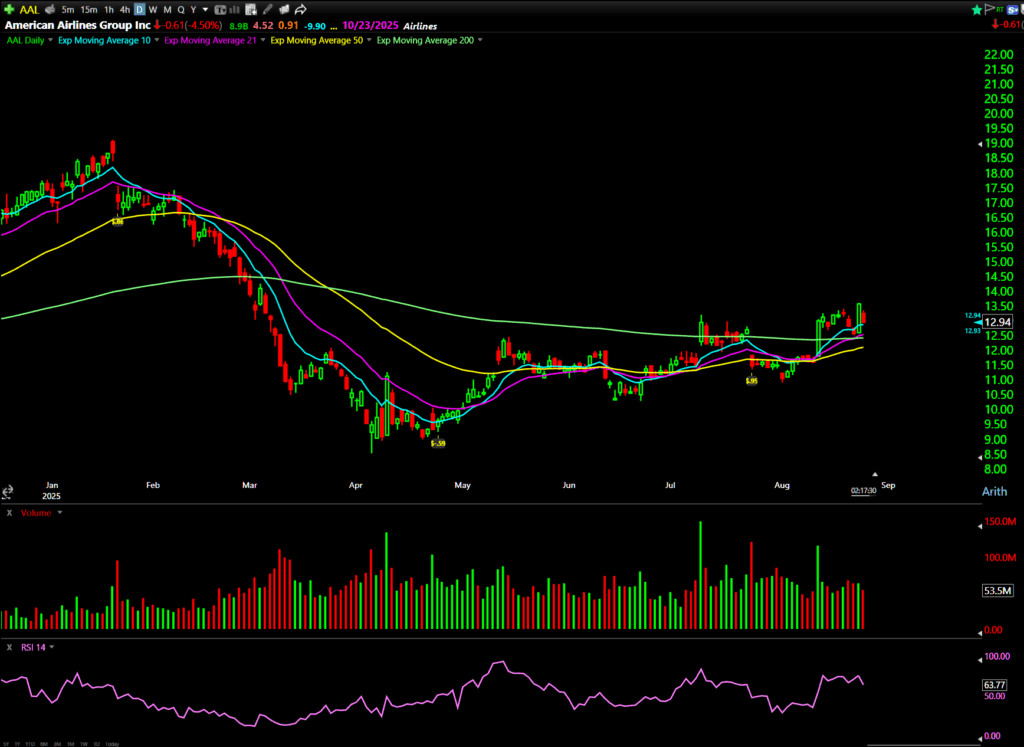Click the pointing hand icon beside AAL
Screen dimensions: 1024x747
click(x=50, y=9)
